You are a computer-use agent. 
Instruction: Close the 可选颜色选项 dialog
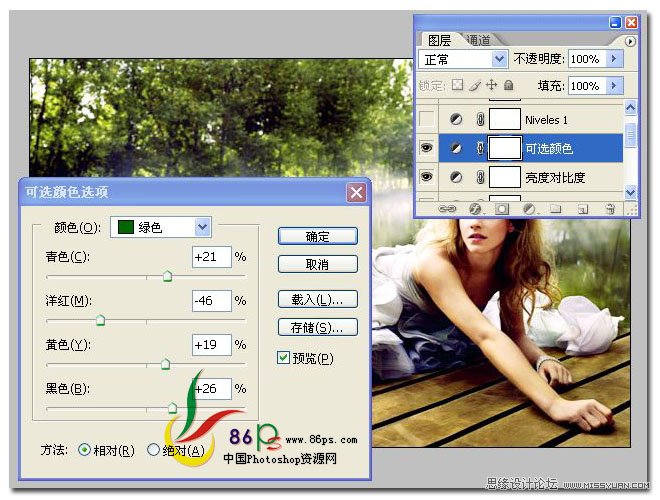(x=356, y=193)
